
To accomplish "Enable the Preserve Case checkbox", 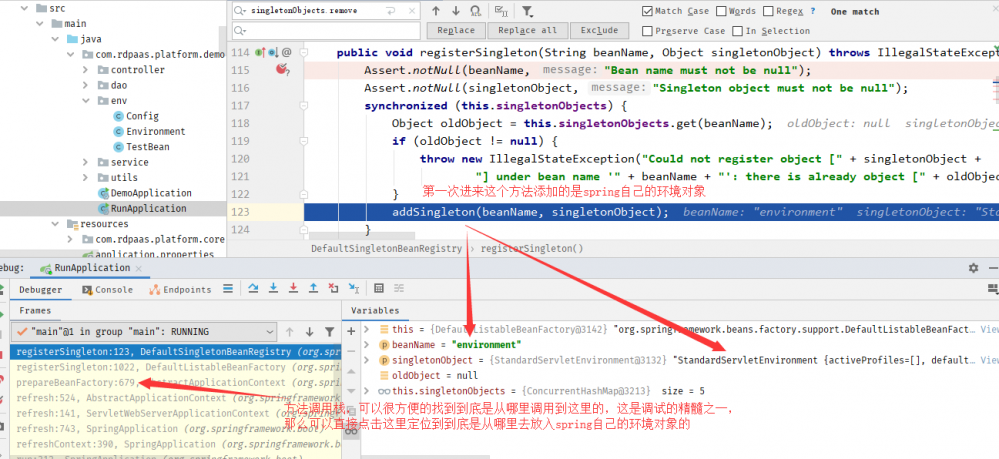I will [x=647, y=31].
